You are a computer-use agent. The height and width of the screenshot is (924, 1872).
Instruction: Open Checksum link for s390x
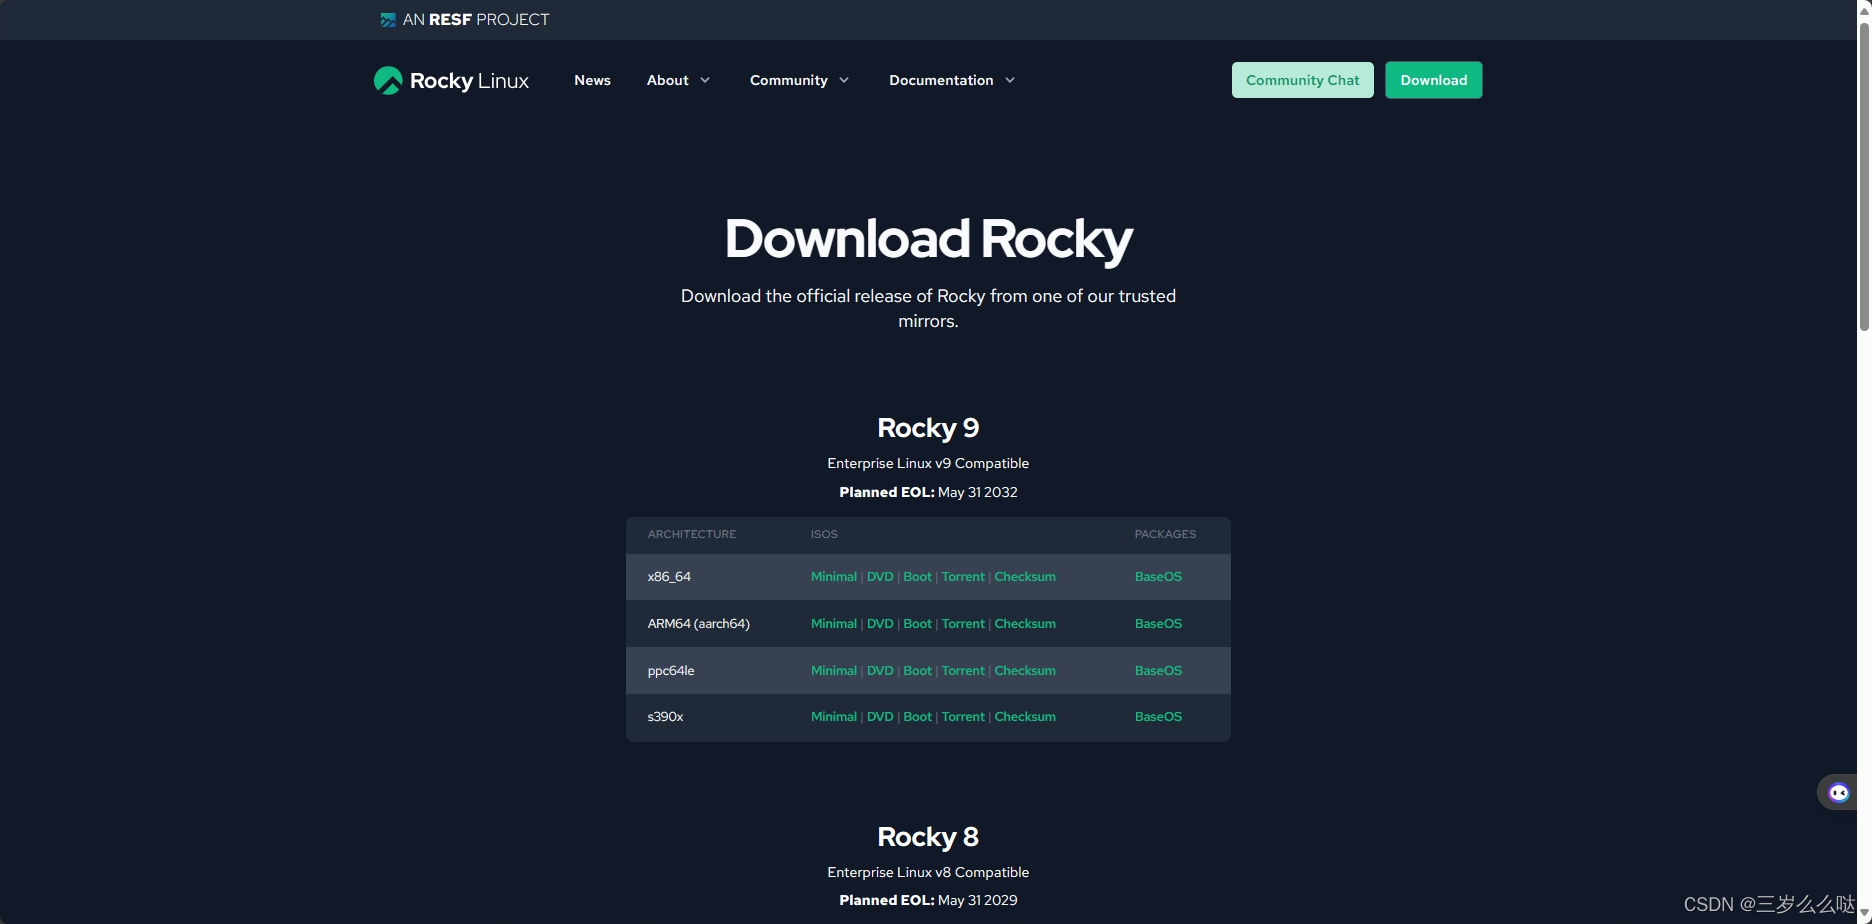coord(1025,717)
